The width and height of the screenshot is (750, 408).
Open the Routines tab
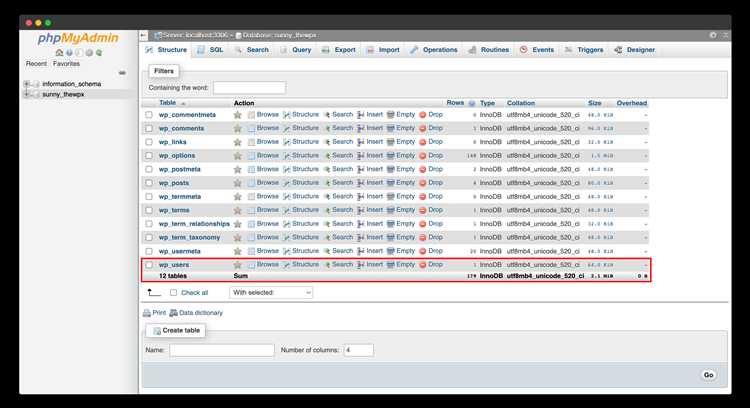[x=489, y=50]
